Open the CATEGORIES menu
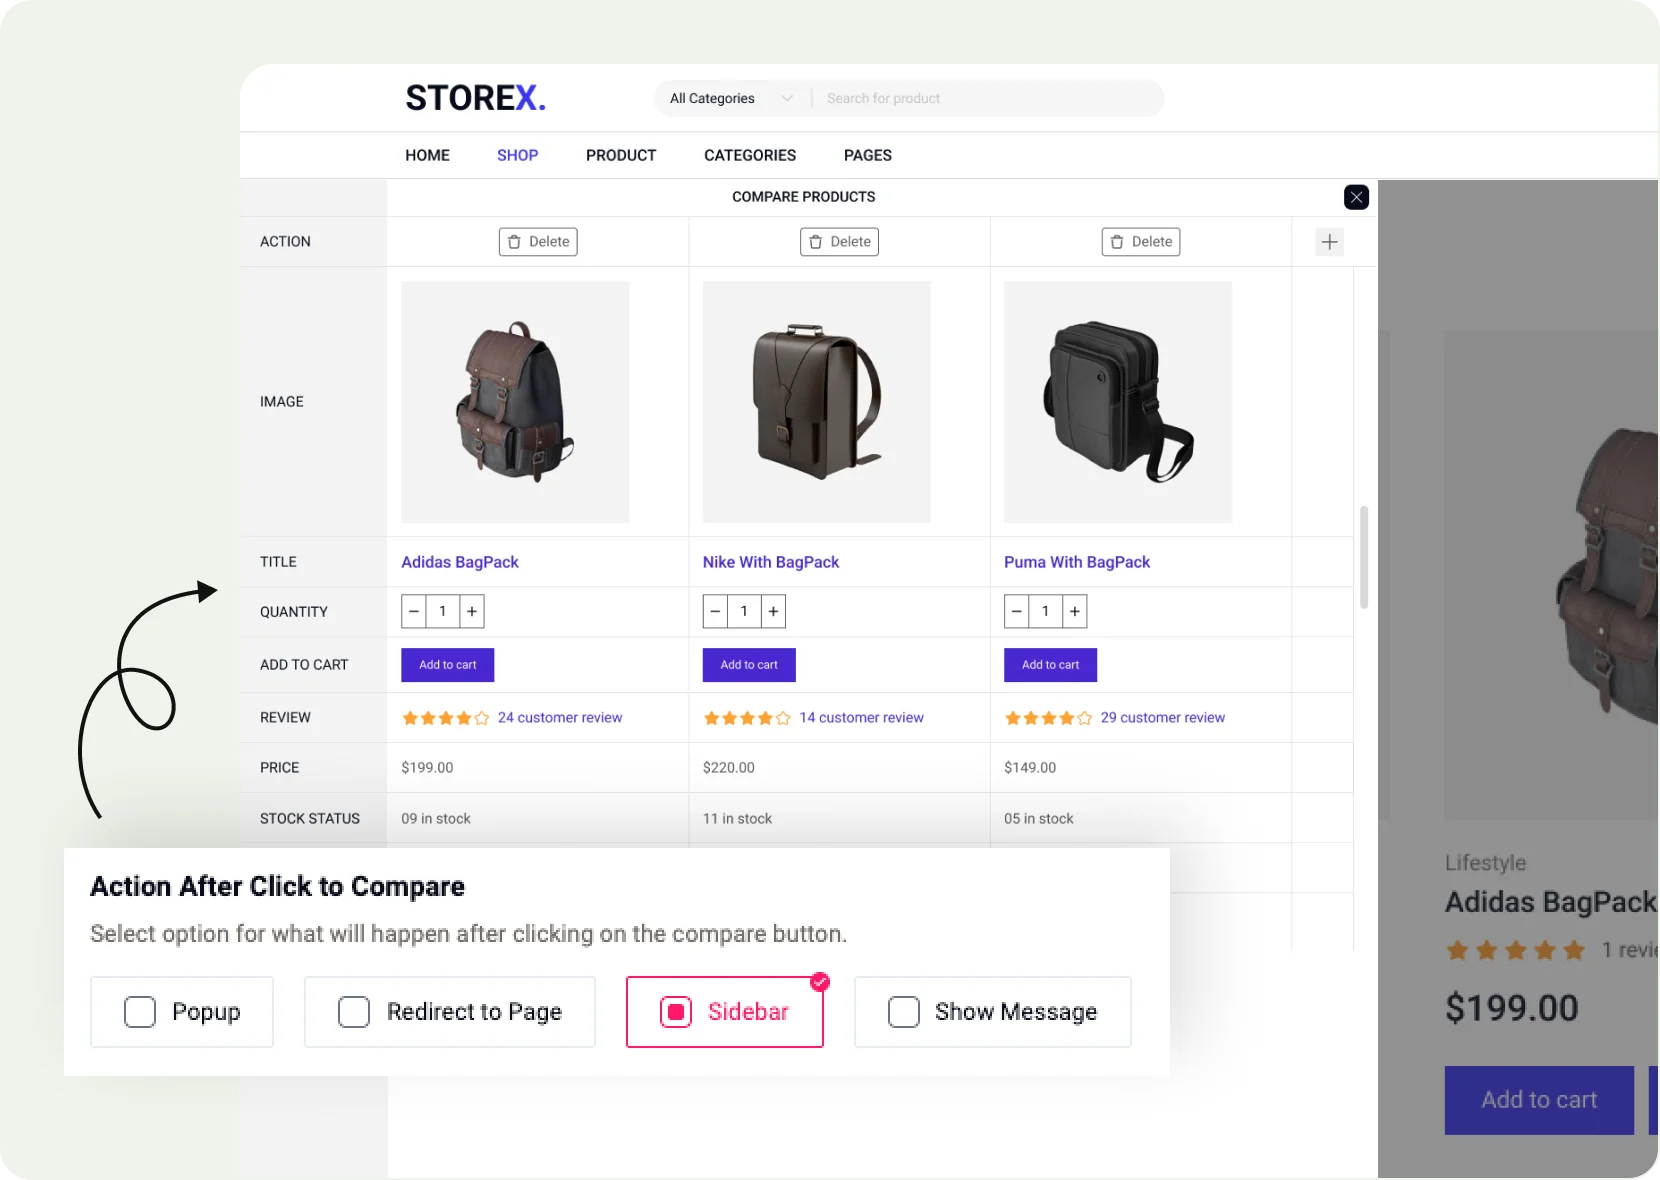Image resolution: width=1660 pixels, height=1180 pixels. click(749, 155)
